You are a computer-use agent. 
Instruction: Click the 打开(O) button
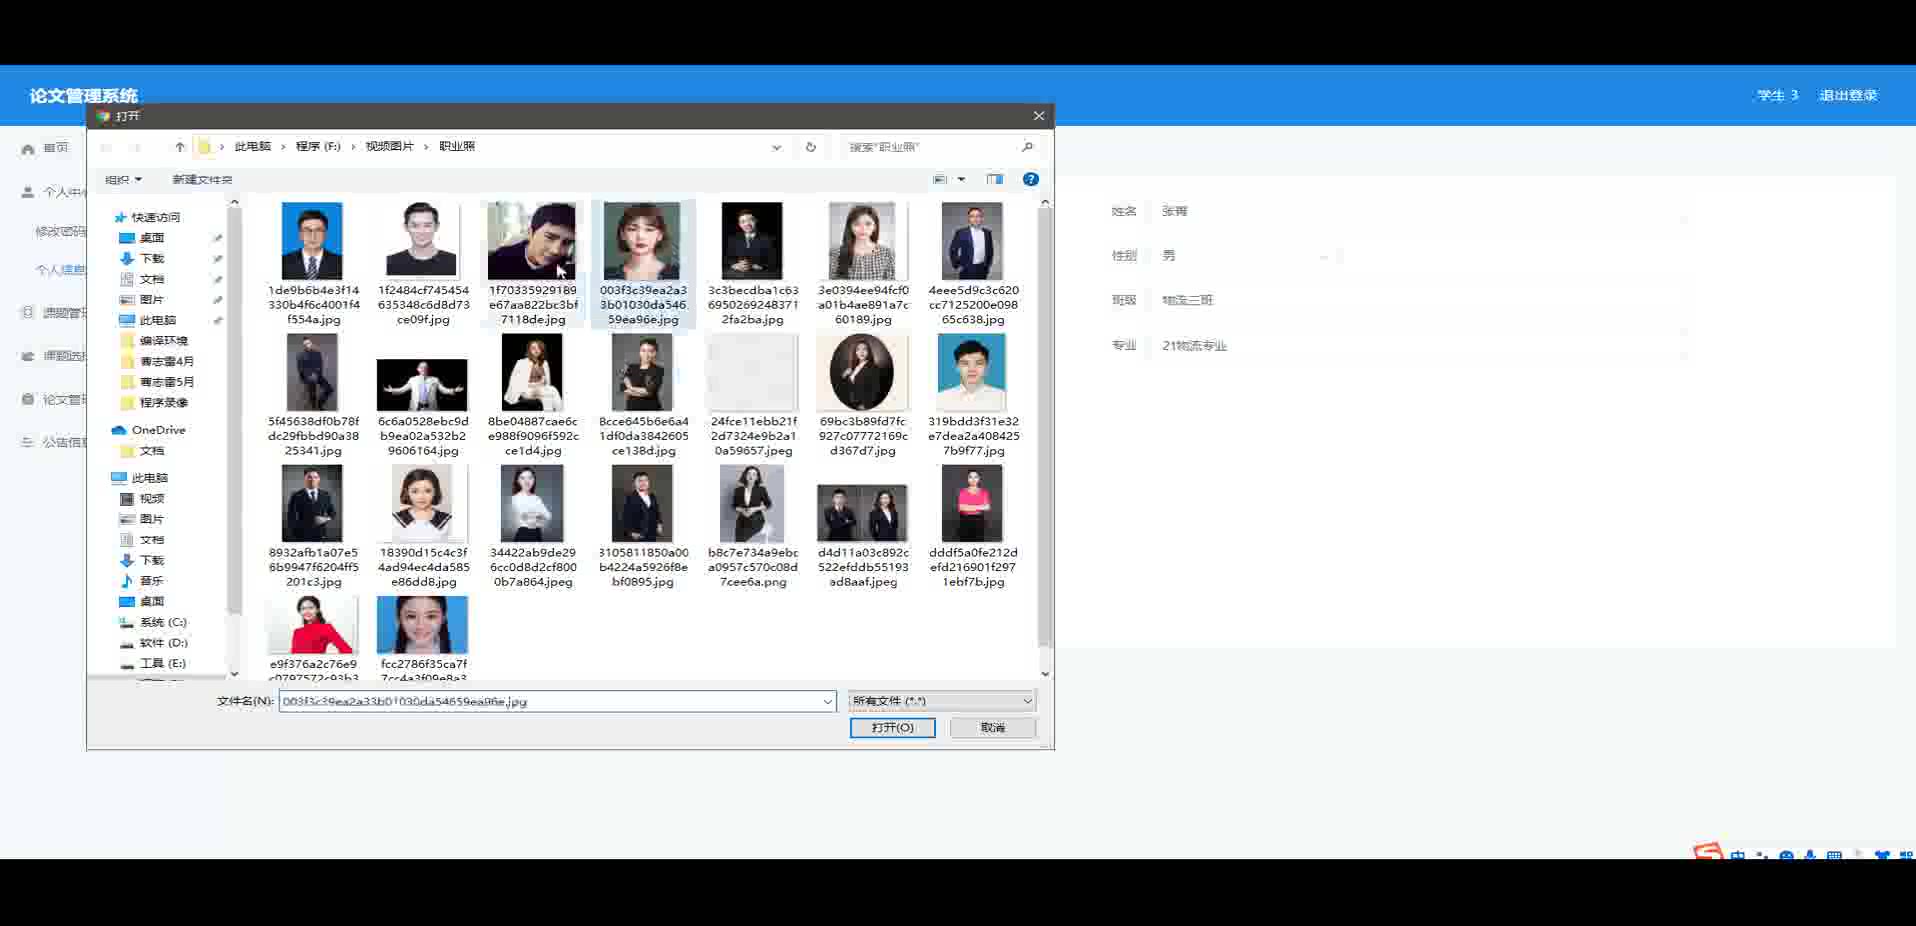[892, 728]
